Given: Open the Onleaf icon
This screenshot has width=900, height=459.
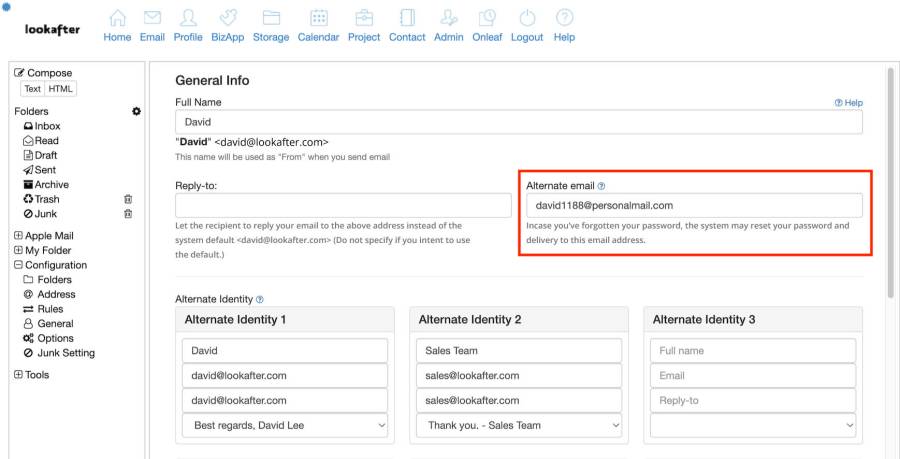Looking at the screenshot, I should point(487,19).
